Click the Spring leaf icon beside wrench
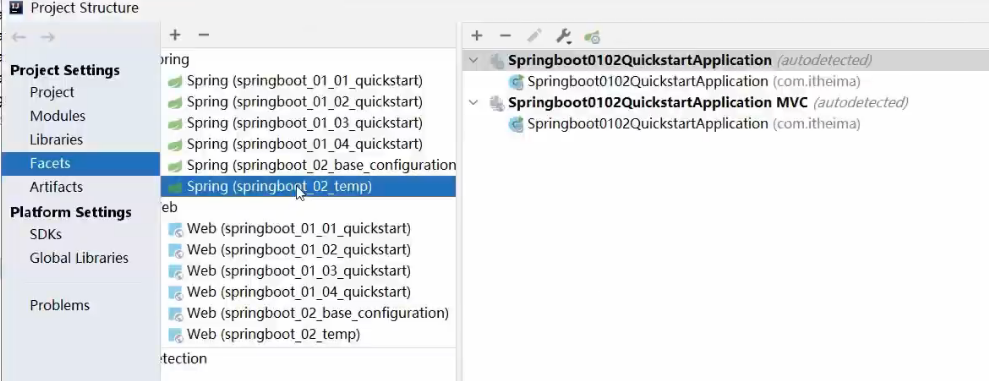This screenshot has height=381, width=989. pos(592,37)
